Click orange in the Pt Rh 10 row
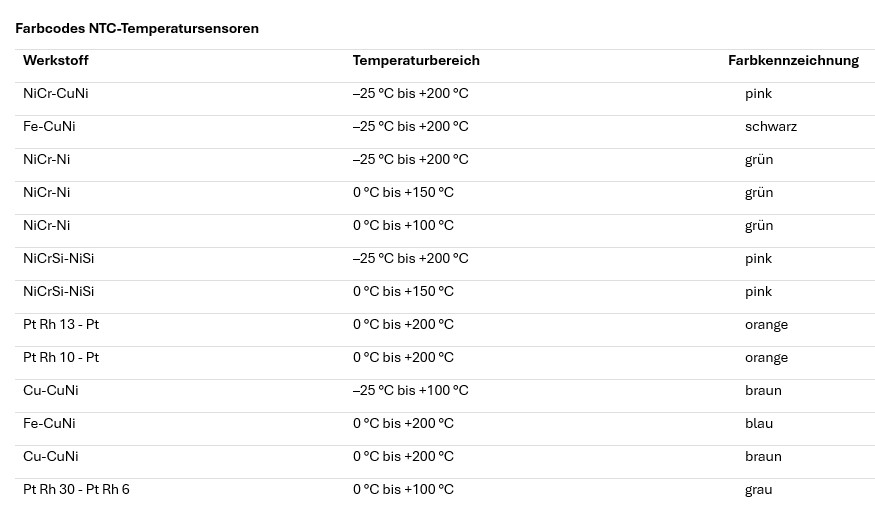This screenshot has height=517, width=875. (x=766, y=358)
